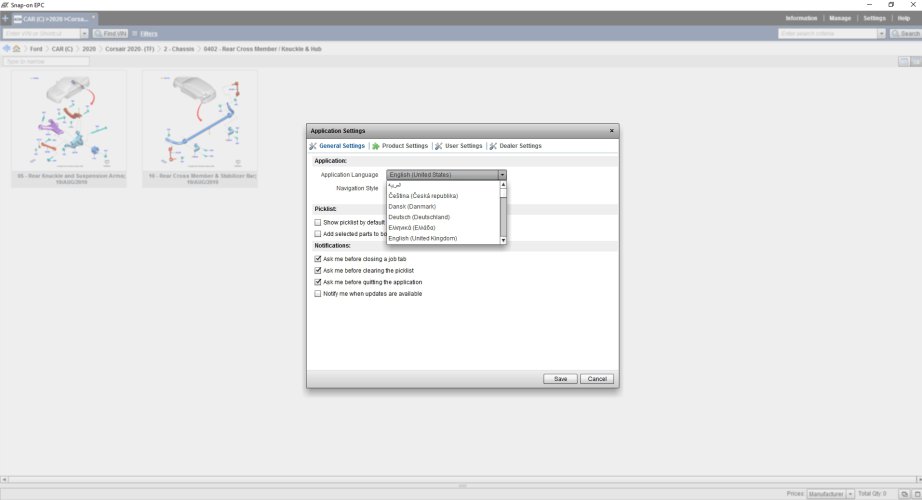This screenshot has width=922, height=500.
Task: Uncheck Ask me before closing a job tab
Action: pyautogui.click(x=318, y=259)
